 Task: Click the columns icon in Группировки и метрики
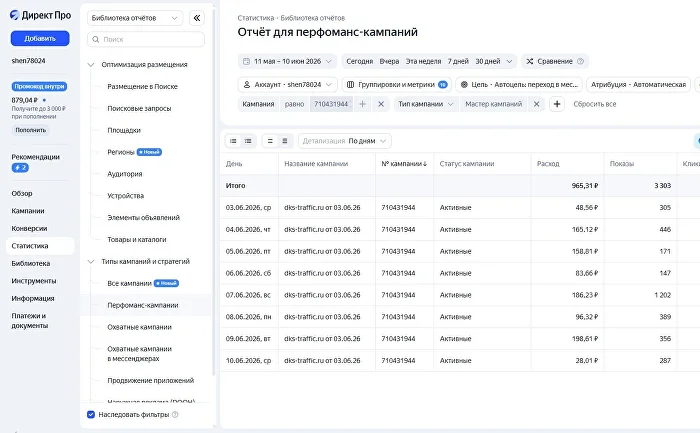point(350,84)
